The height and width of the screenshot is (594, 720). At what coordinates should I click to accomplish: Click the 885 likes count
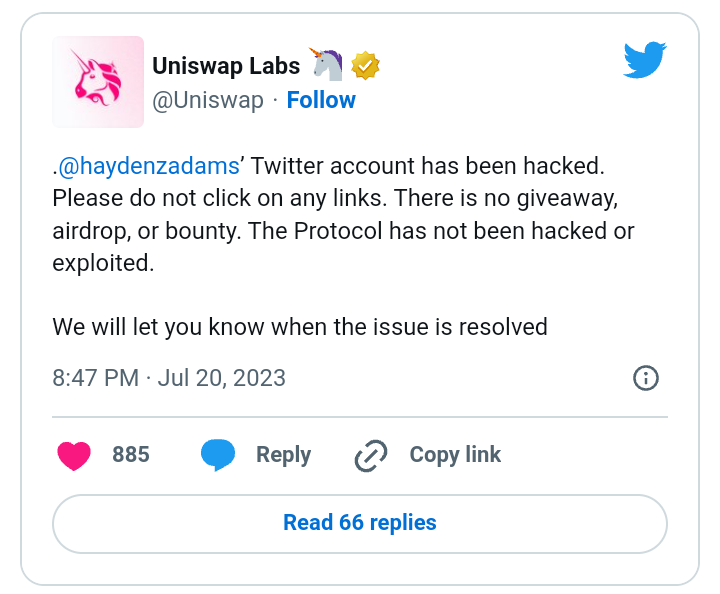131,454
